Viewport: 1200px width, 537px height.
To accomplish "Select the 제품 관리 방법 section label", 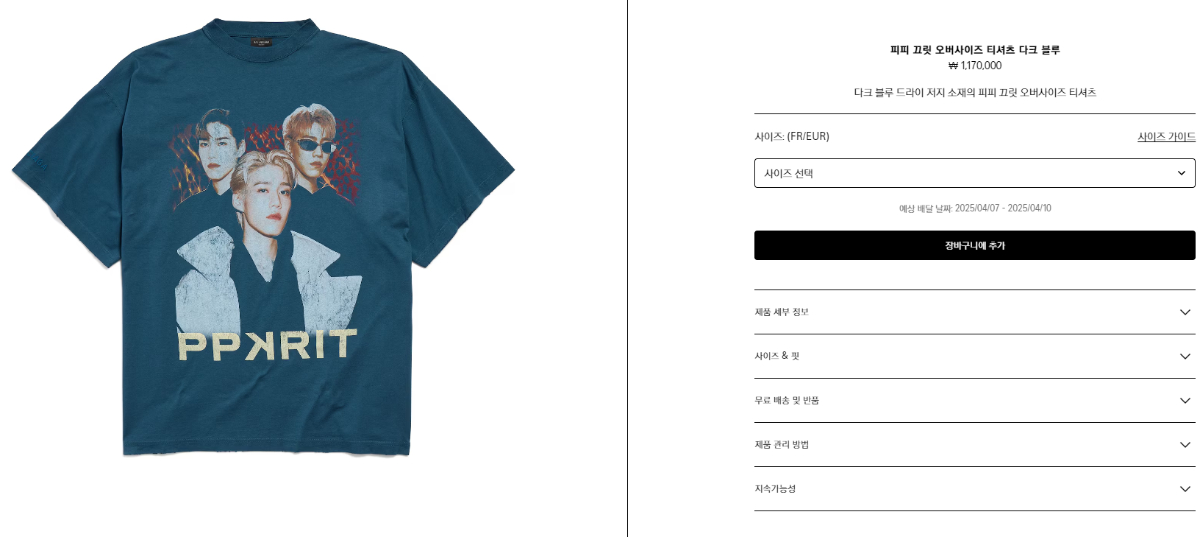I will point(781,444).
